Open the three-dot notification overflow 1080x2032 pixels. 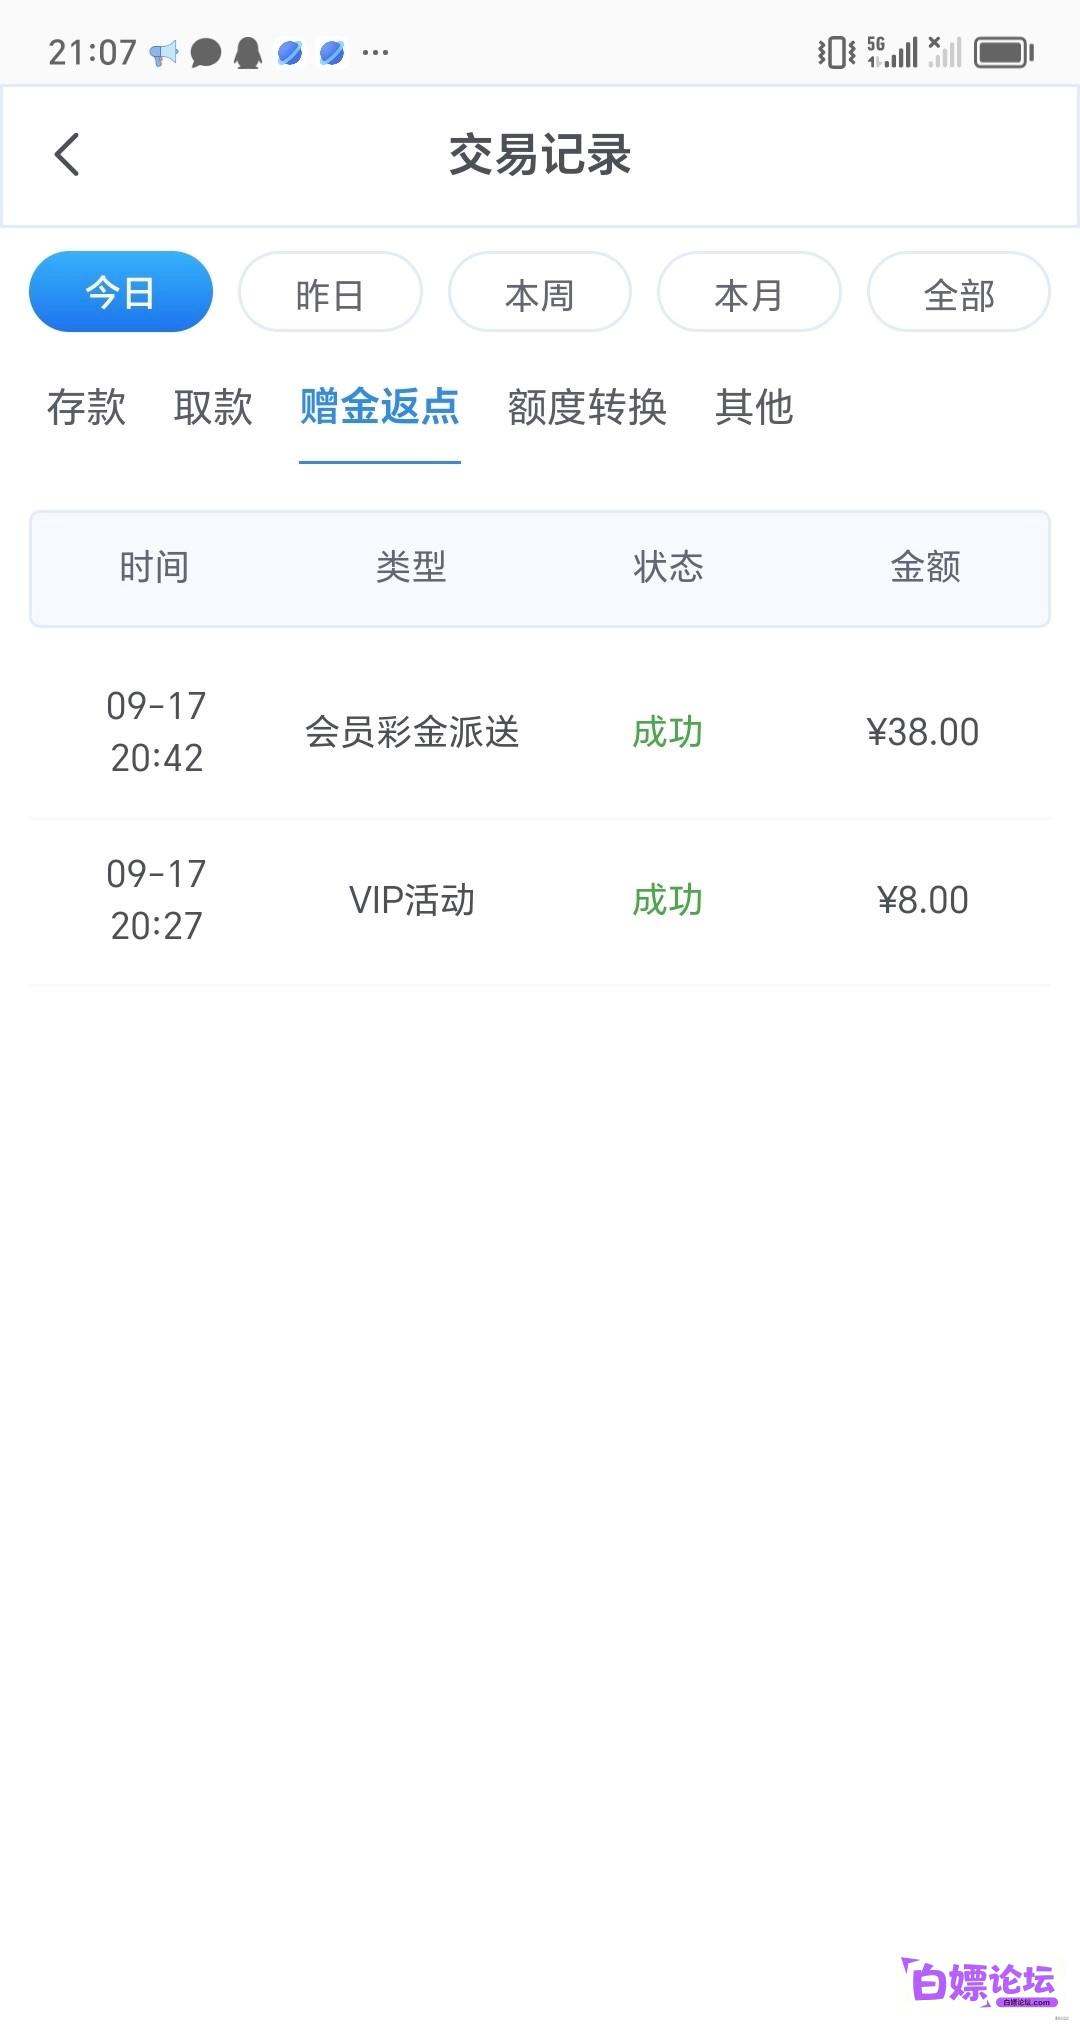point(375,52)
